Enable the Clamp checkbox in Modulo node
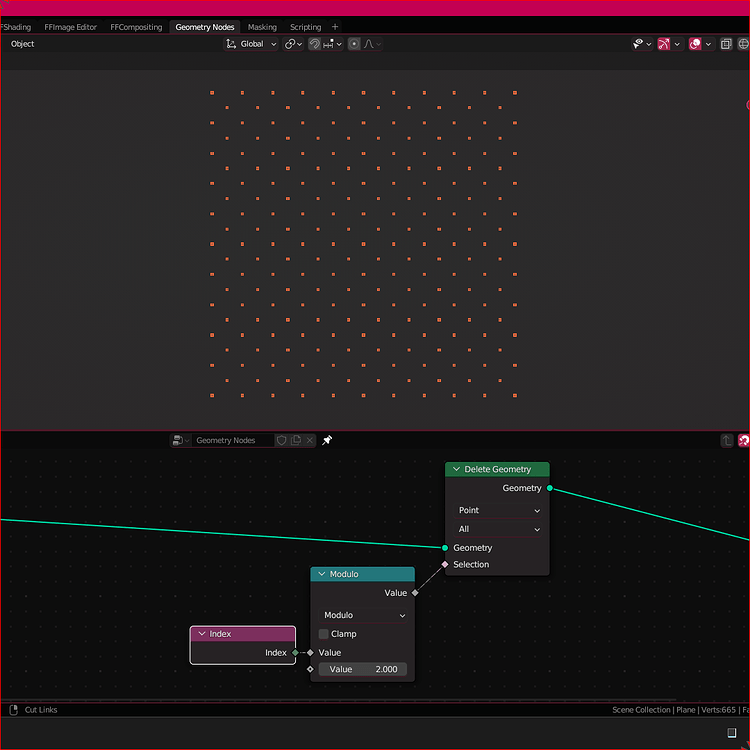 tap(324, 634)
